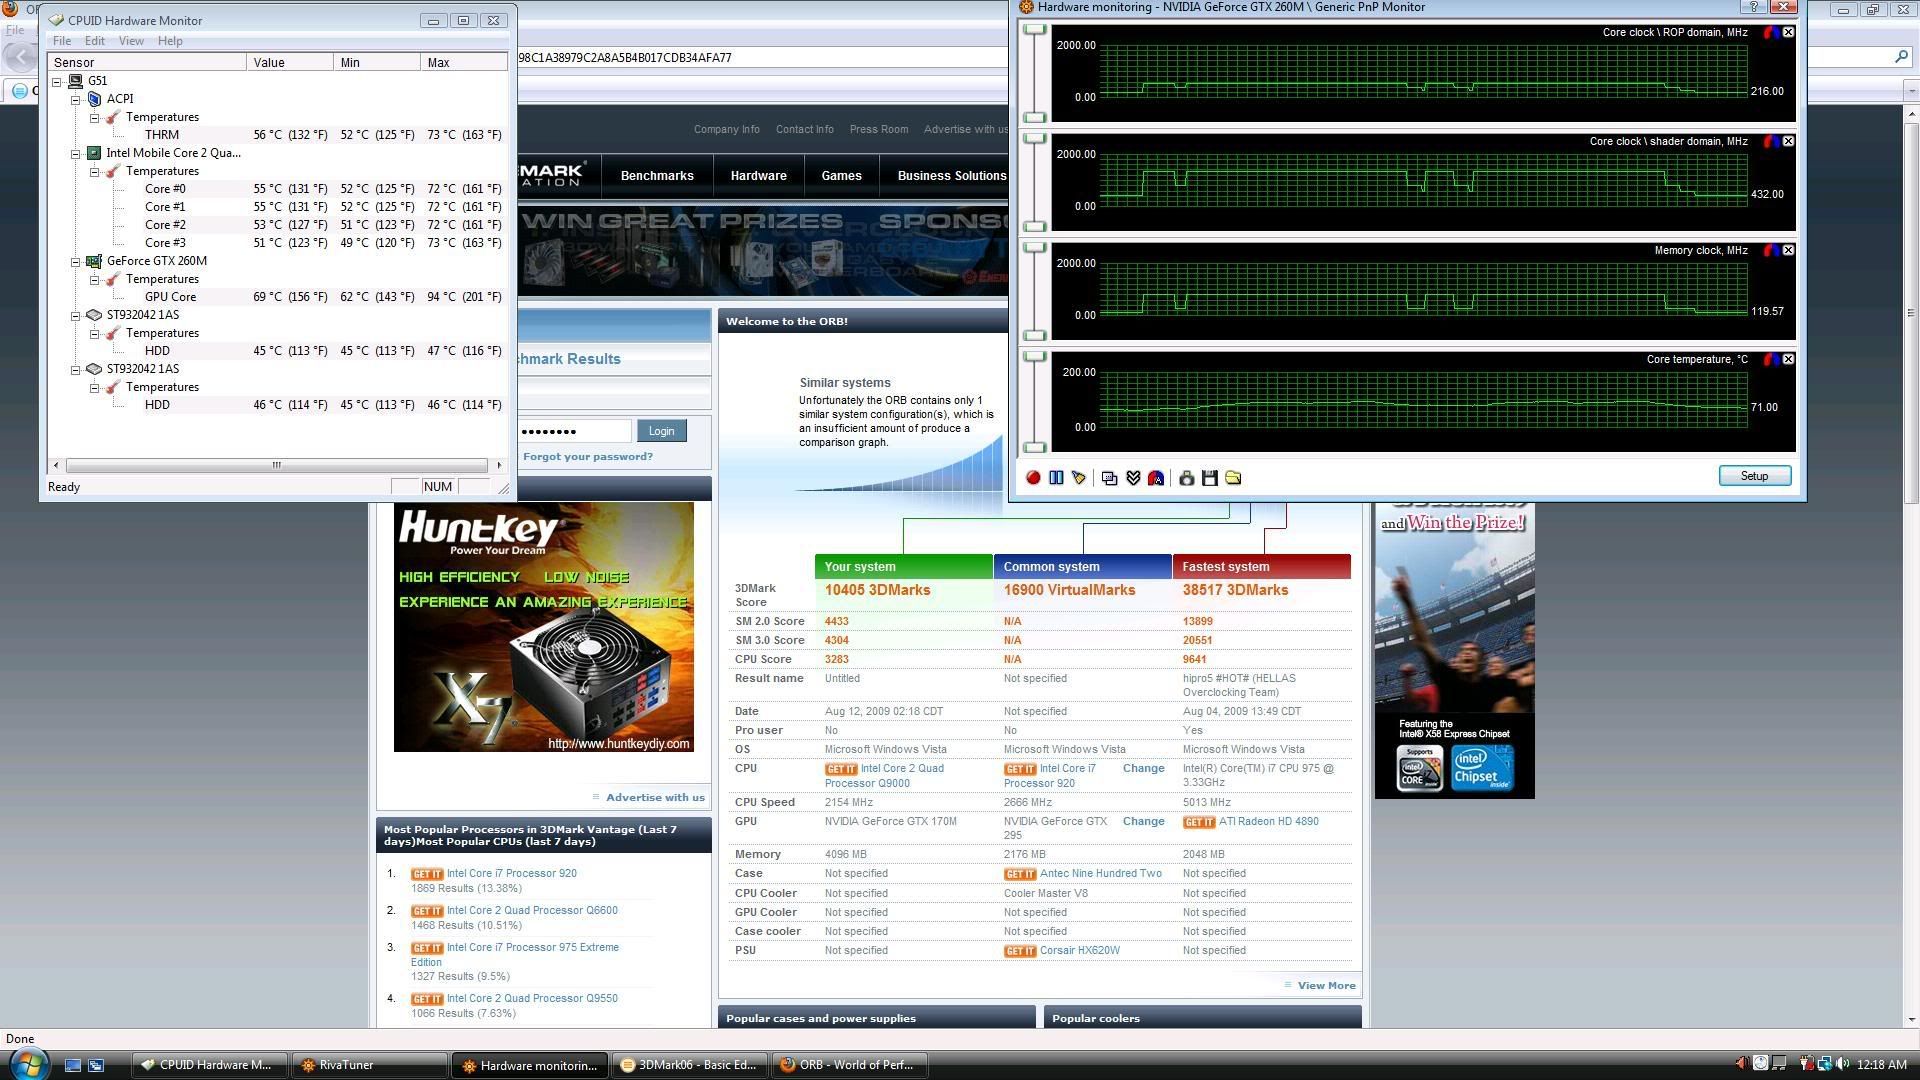Screen dimensions: 1920x1080
Task: Collapse Intel Mobile Core 2 Quad node
Action: pyautogui.click(x=75, y=153)
